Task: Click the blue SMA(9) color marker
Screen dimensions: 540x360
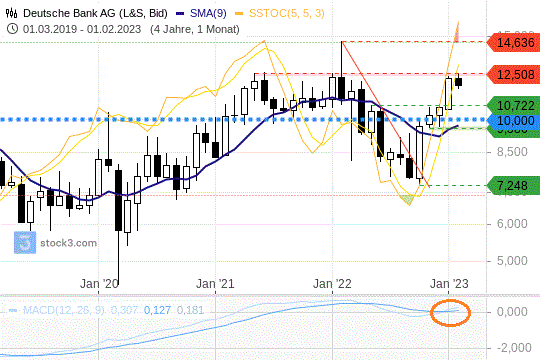Action: coord(180,14)
